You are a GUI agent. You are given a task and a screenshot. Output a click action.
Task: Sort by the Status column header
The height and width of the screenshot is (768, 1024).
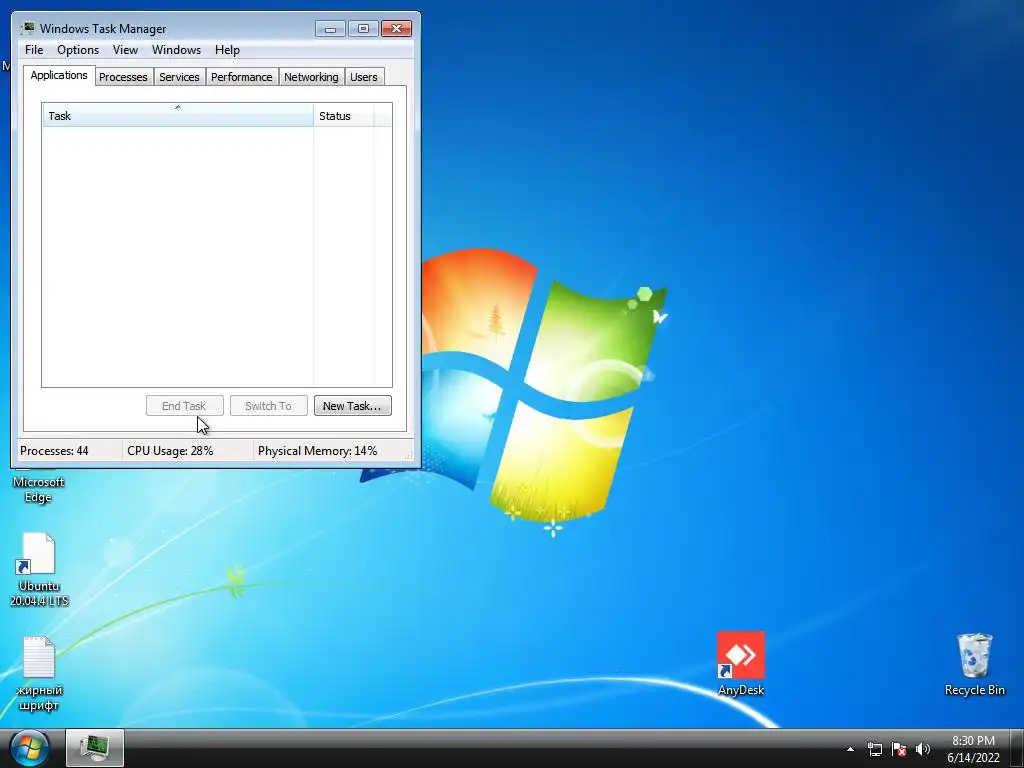tap(344, 116)
